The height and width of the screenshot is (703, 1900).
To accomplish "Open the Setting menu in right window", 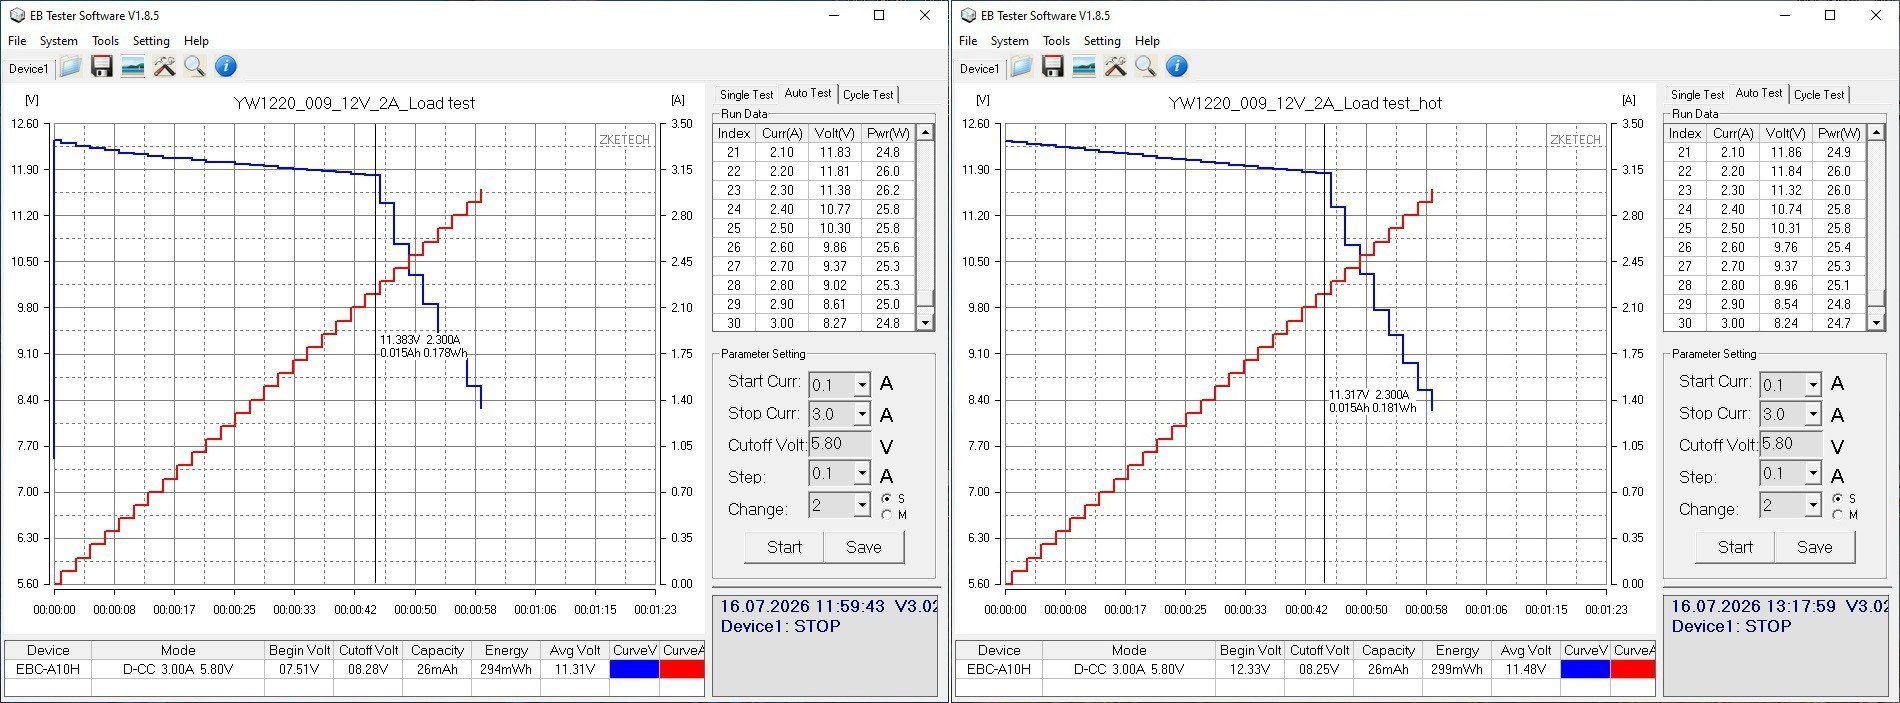I will [x=1102, y=41].
